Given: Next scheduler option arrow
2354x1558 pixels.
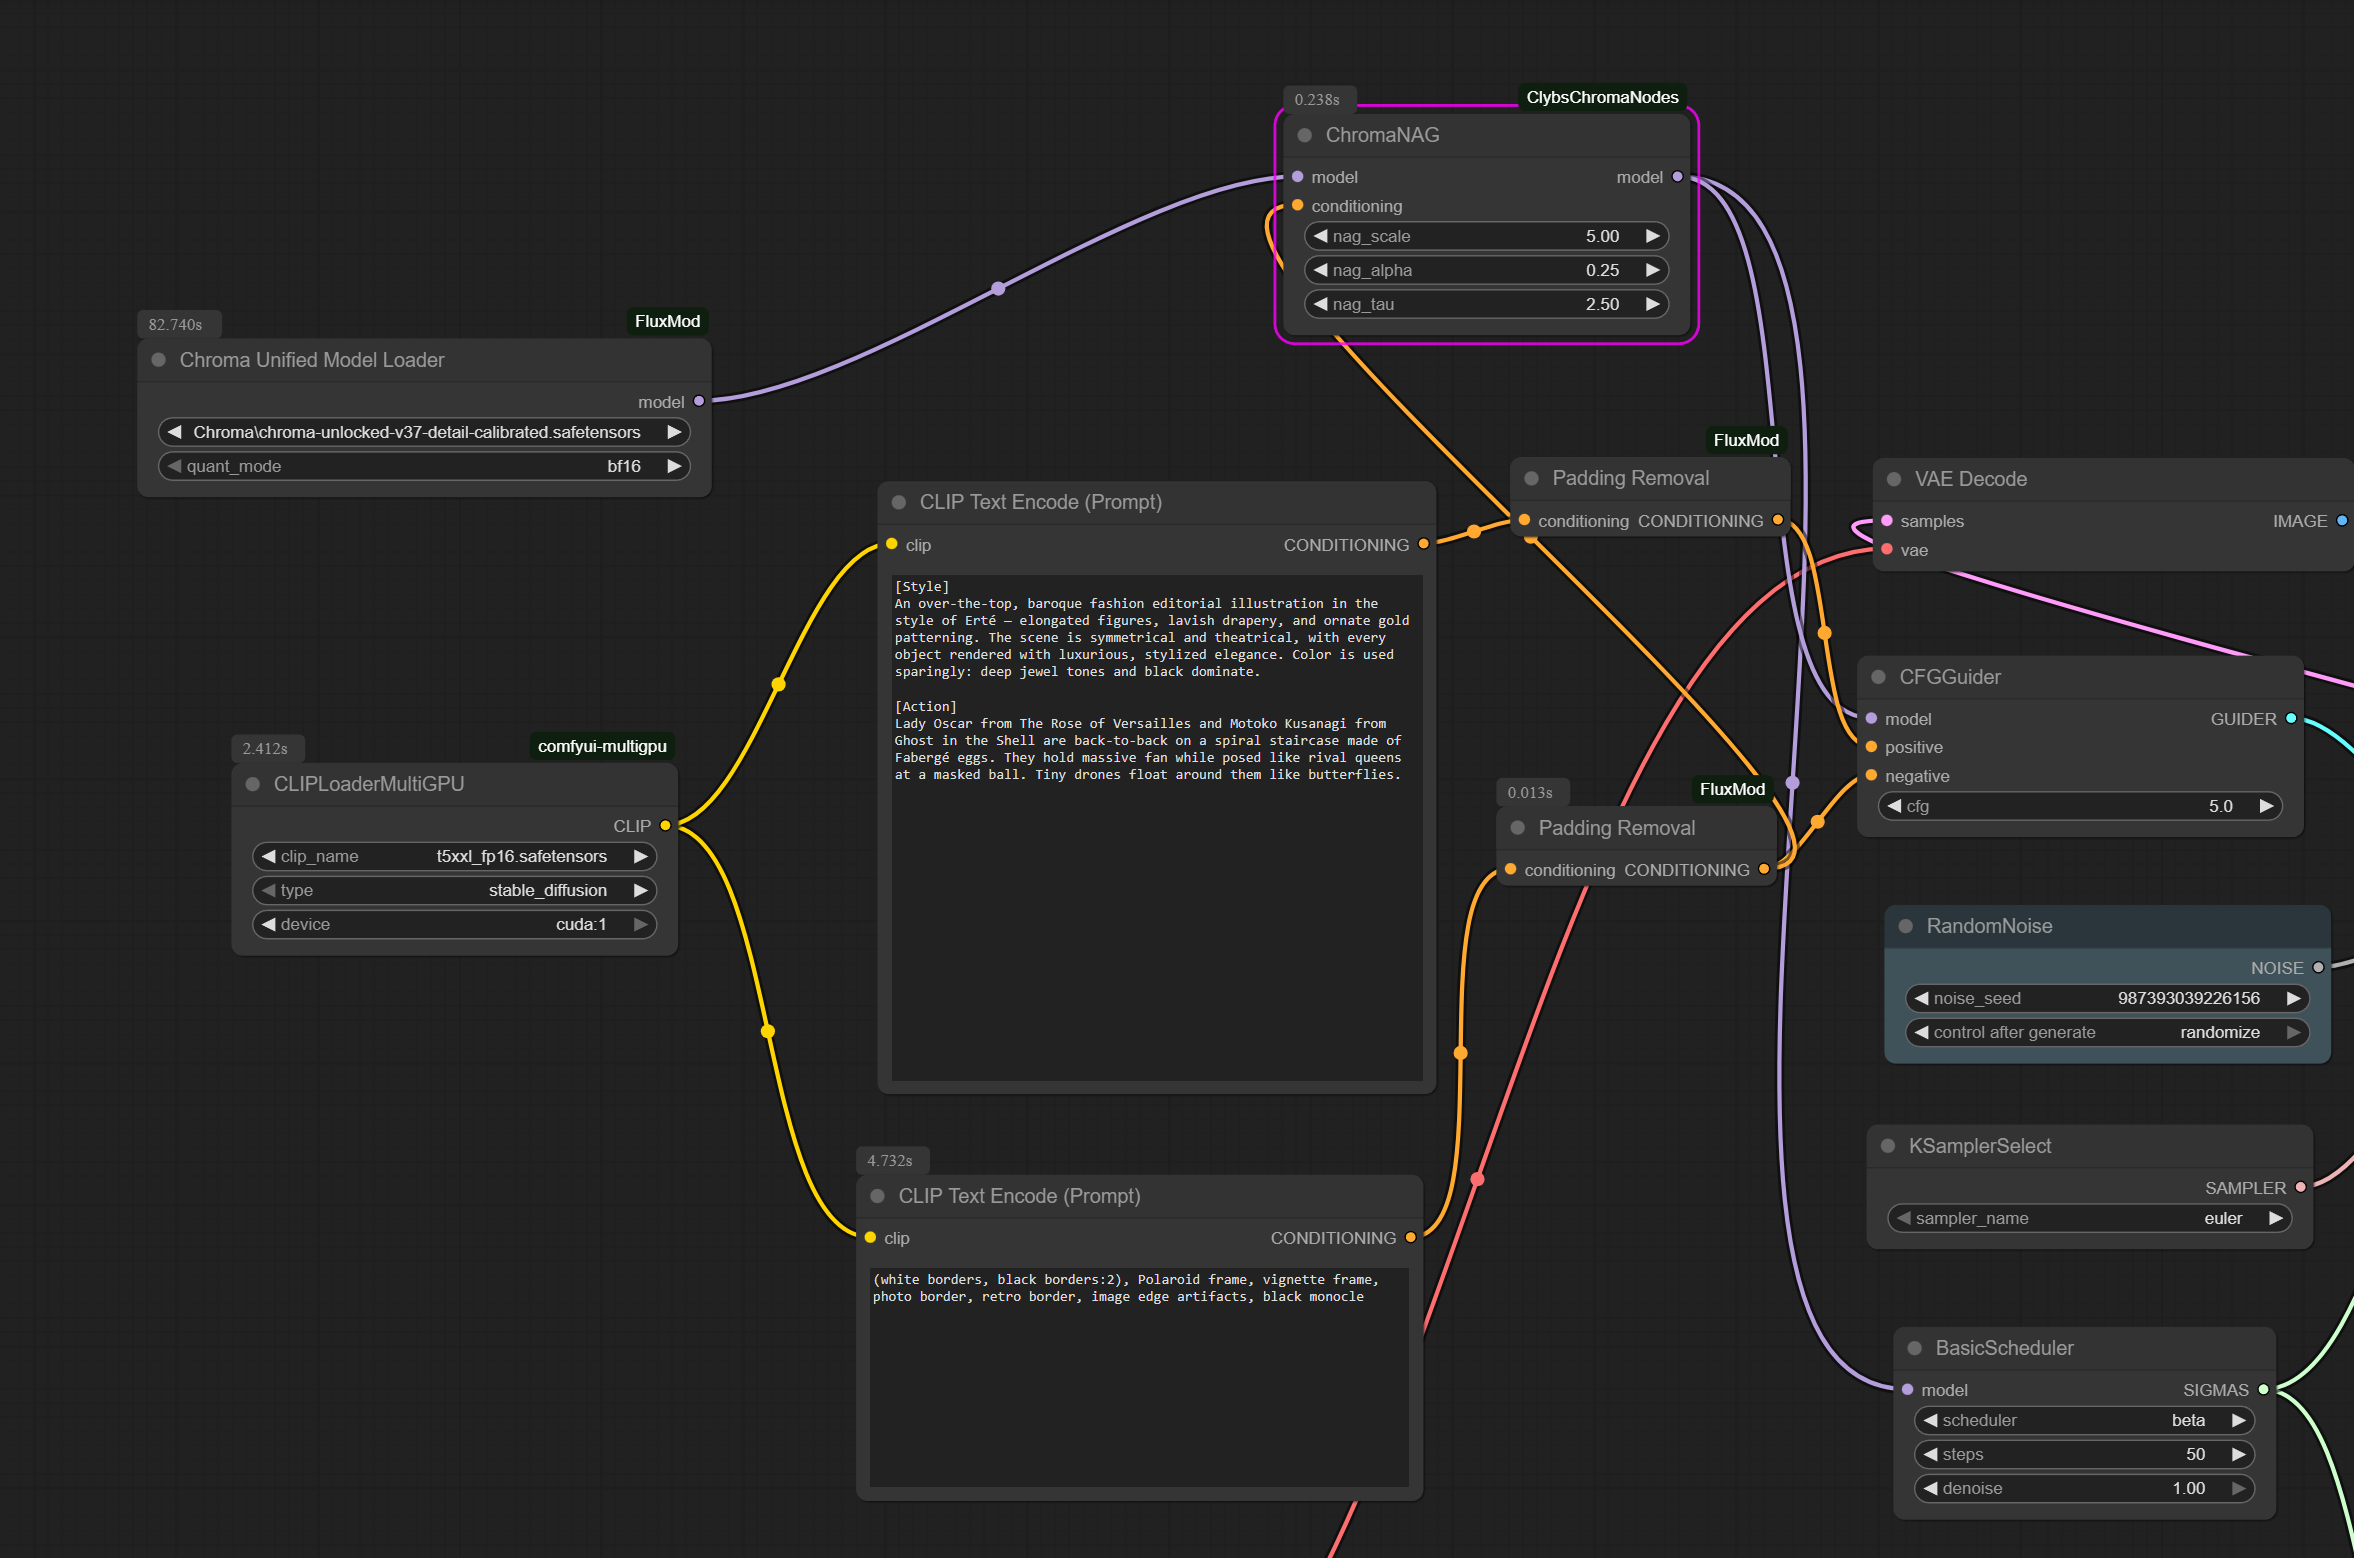Looking at the screenshot, I should [x=2238, y=1420].
